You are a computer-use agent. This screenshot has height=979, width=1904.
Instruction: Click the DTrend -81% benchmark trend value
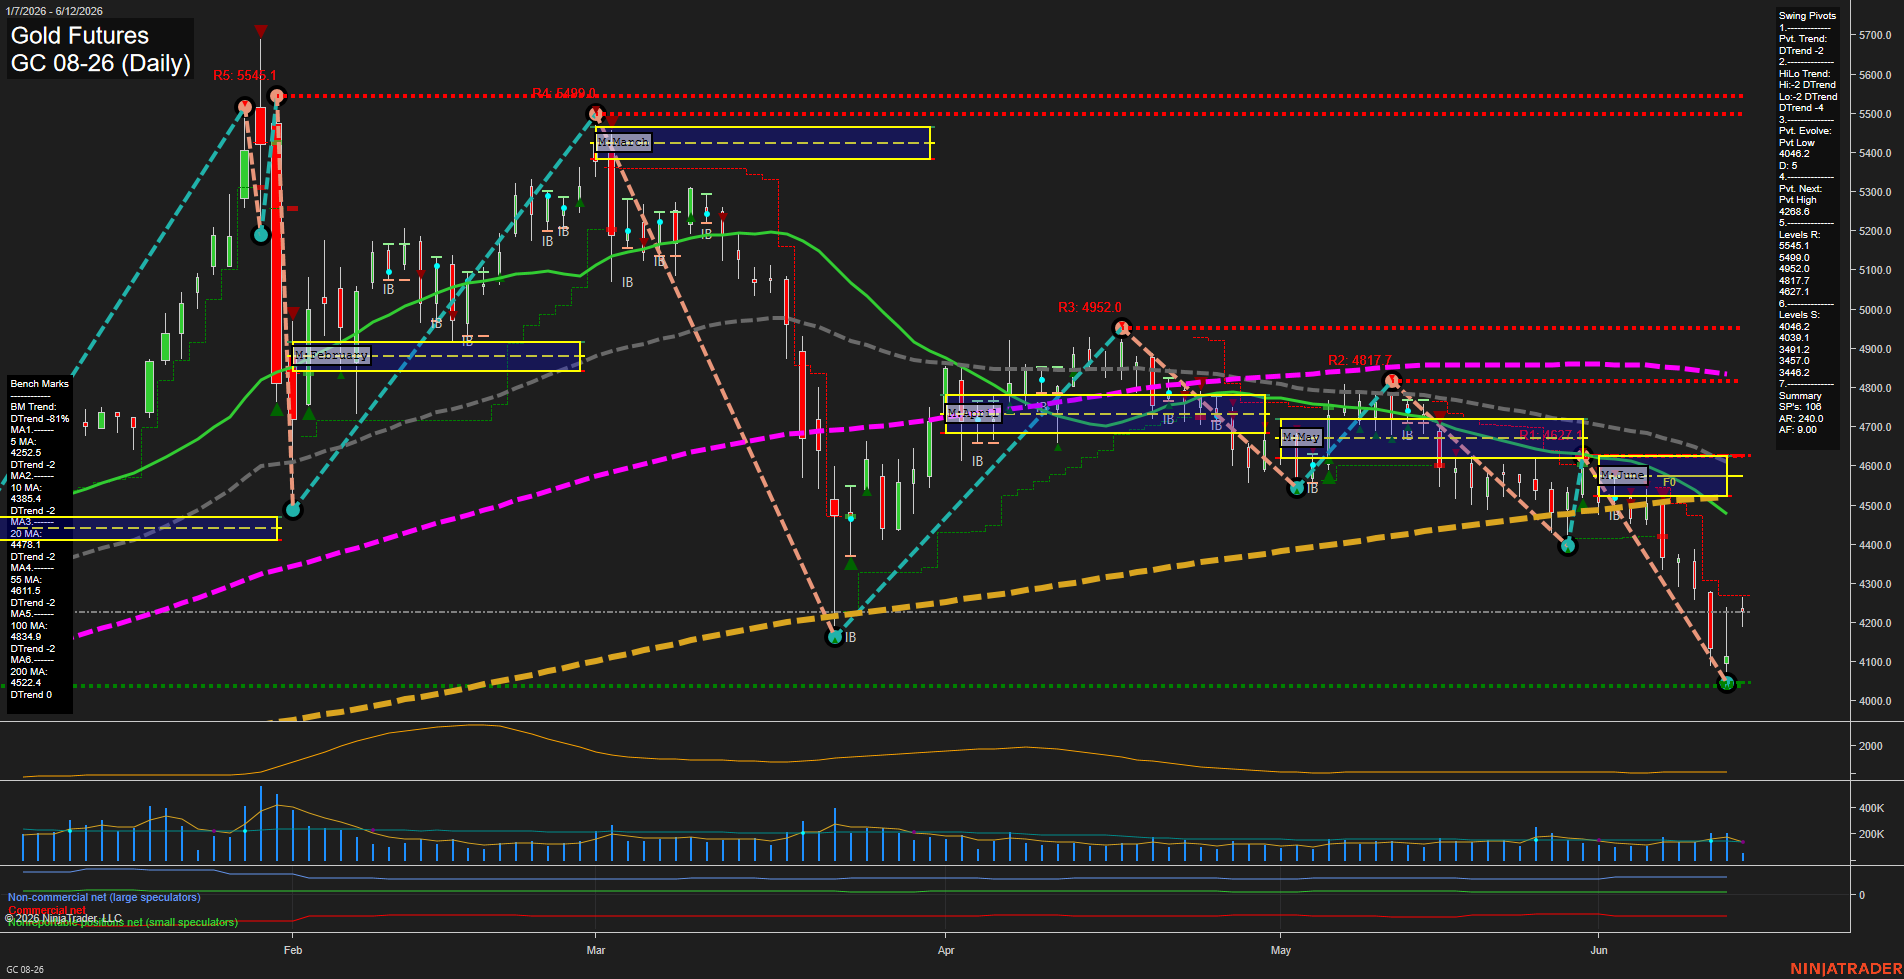(40, 419)
